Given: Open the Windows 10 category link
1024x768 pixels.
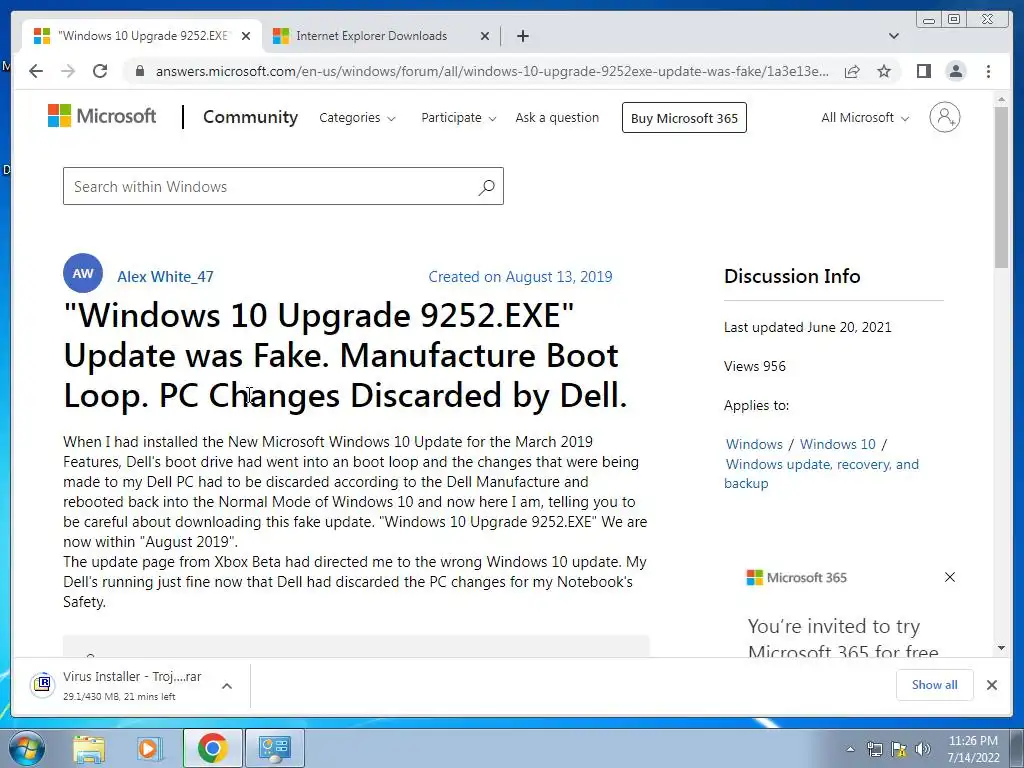Looking at the screenshot, I should (x=838, y=444).
